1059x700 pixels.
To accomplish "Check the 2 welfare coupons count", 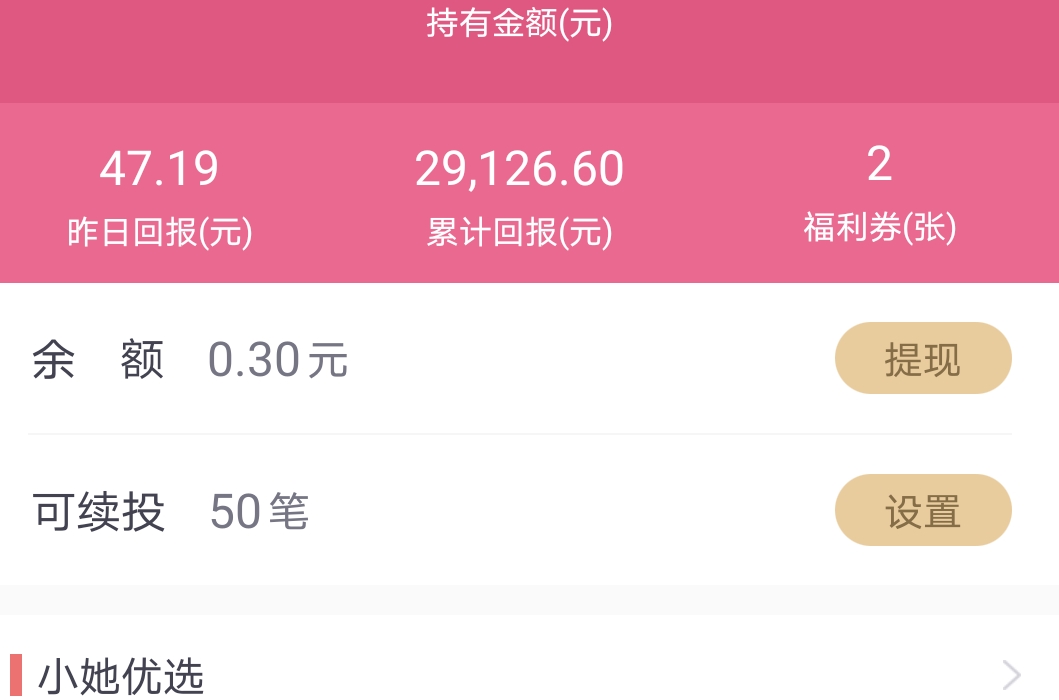I will click(879, 164).
